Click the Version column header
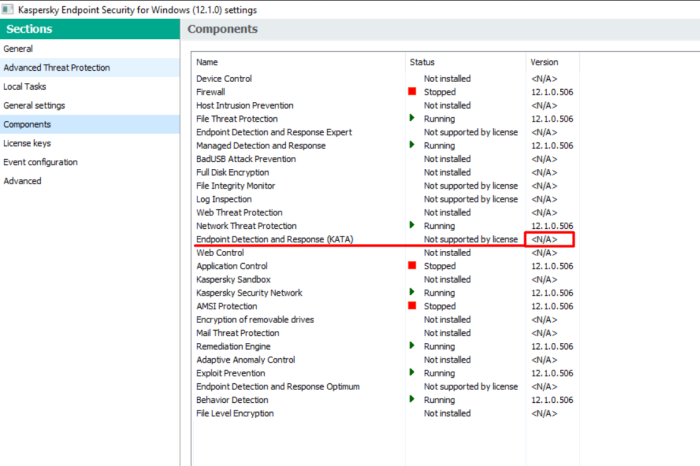 coord(544,62)
